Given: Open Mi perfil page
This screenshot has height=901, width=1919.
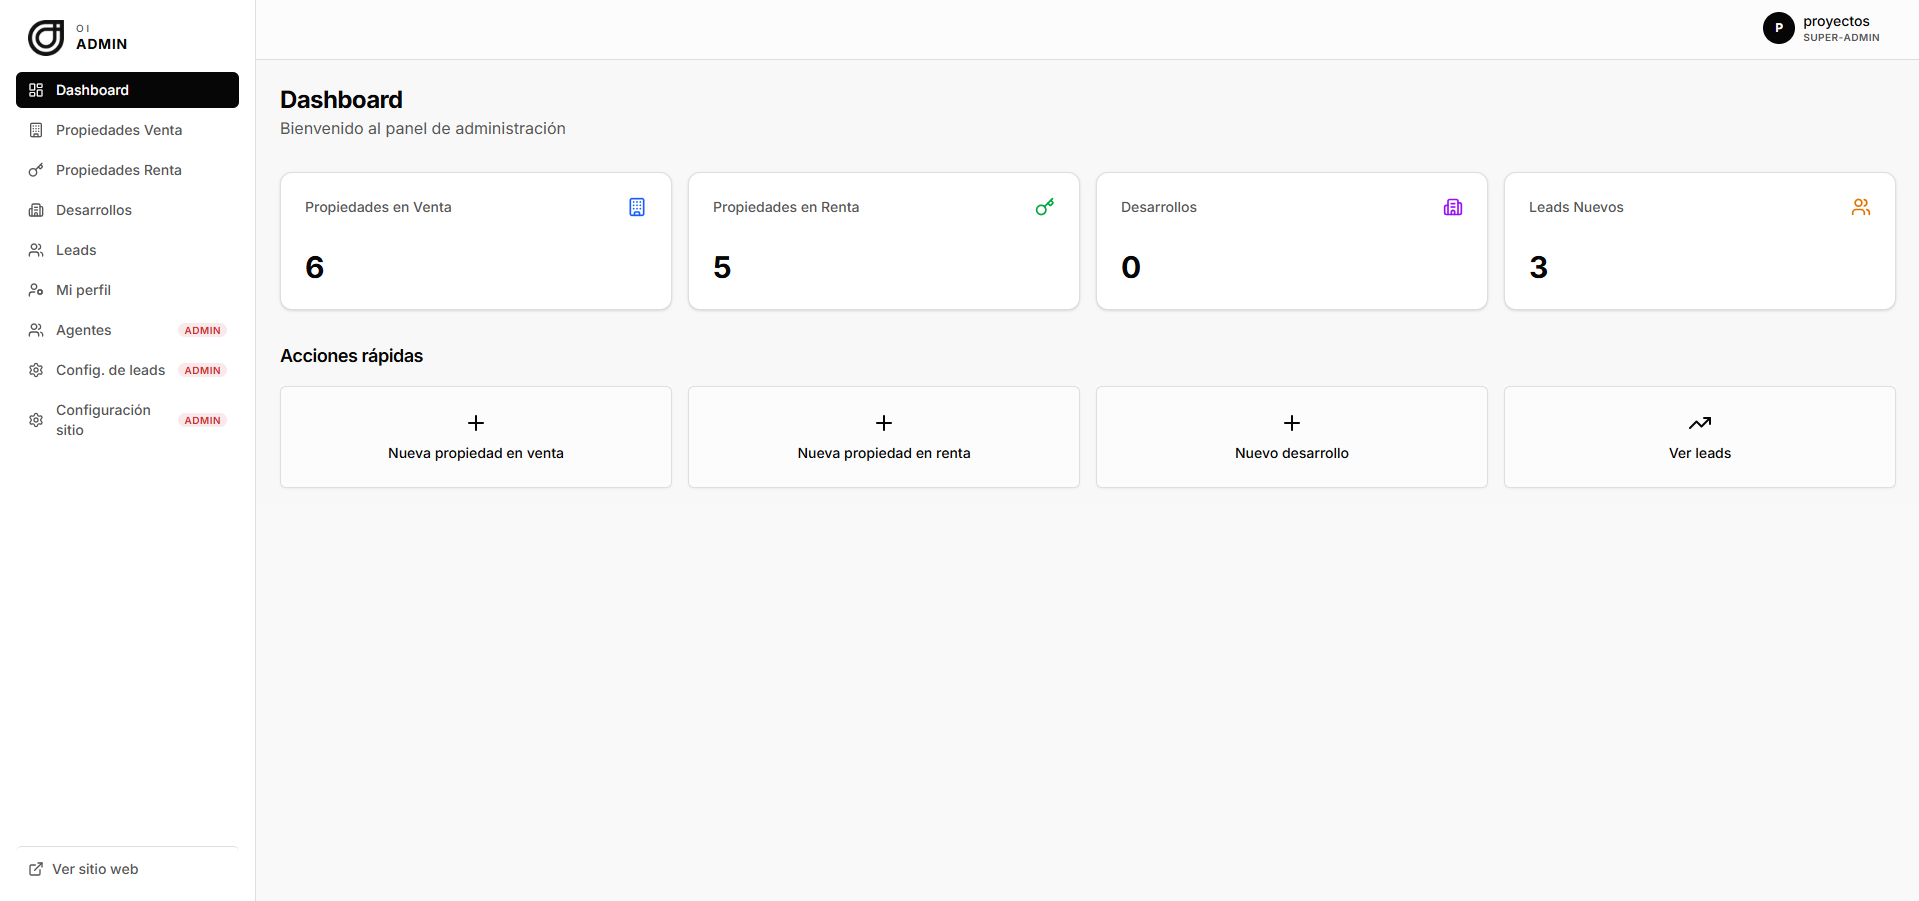Looking at the screenshot, I should [127, 290].
